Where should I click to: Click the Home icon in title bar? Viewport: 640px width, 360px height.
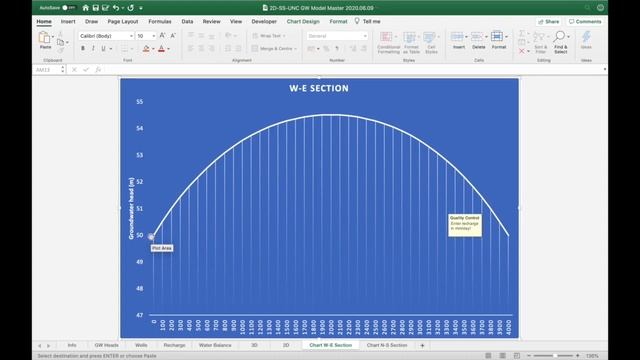tap(85, 8)
